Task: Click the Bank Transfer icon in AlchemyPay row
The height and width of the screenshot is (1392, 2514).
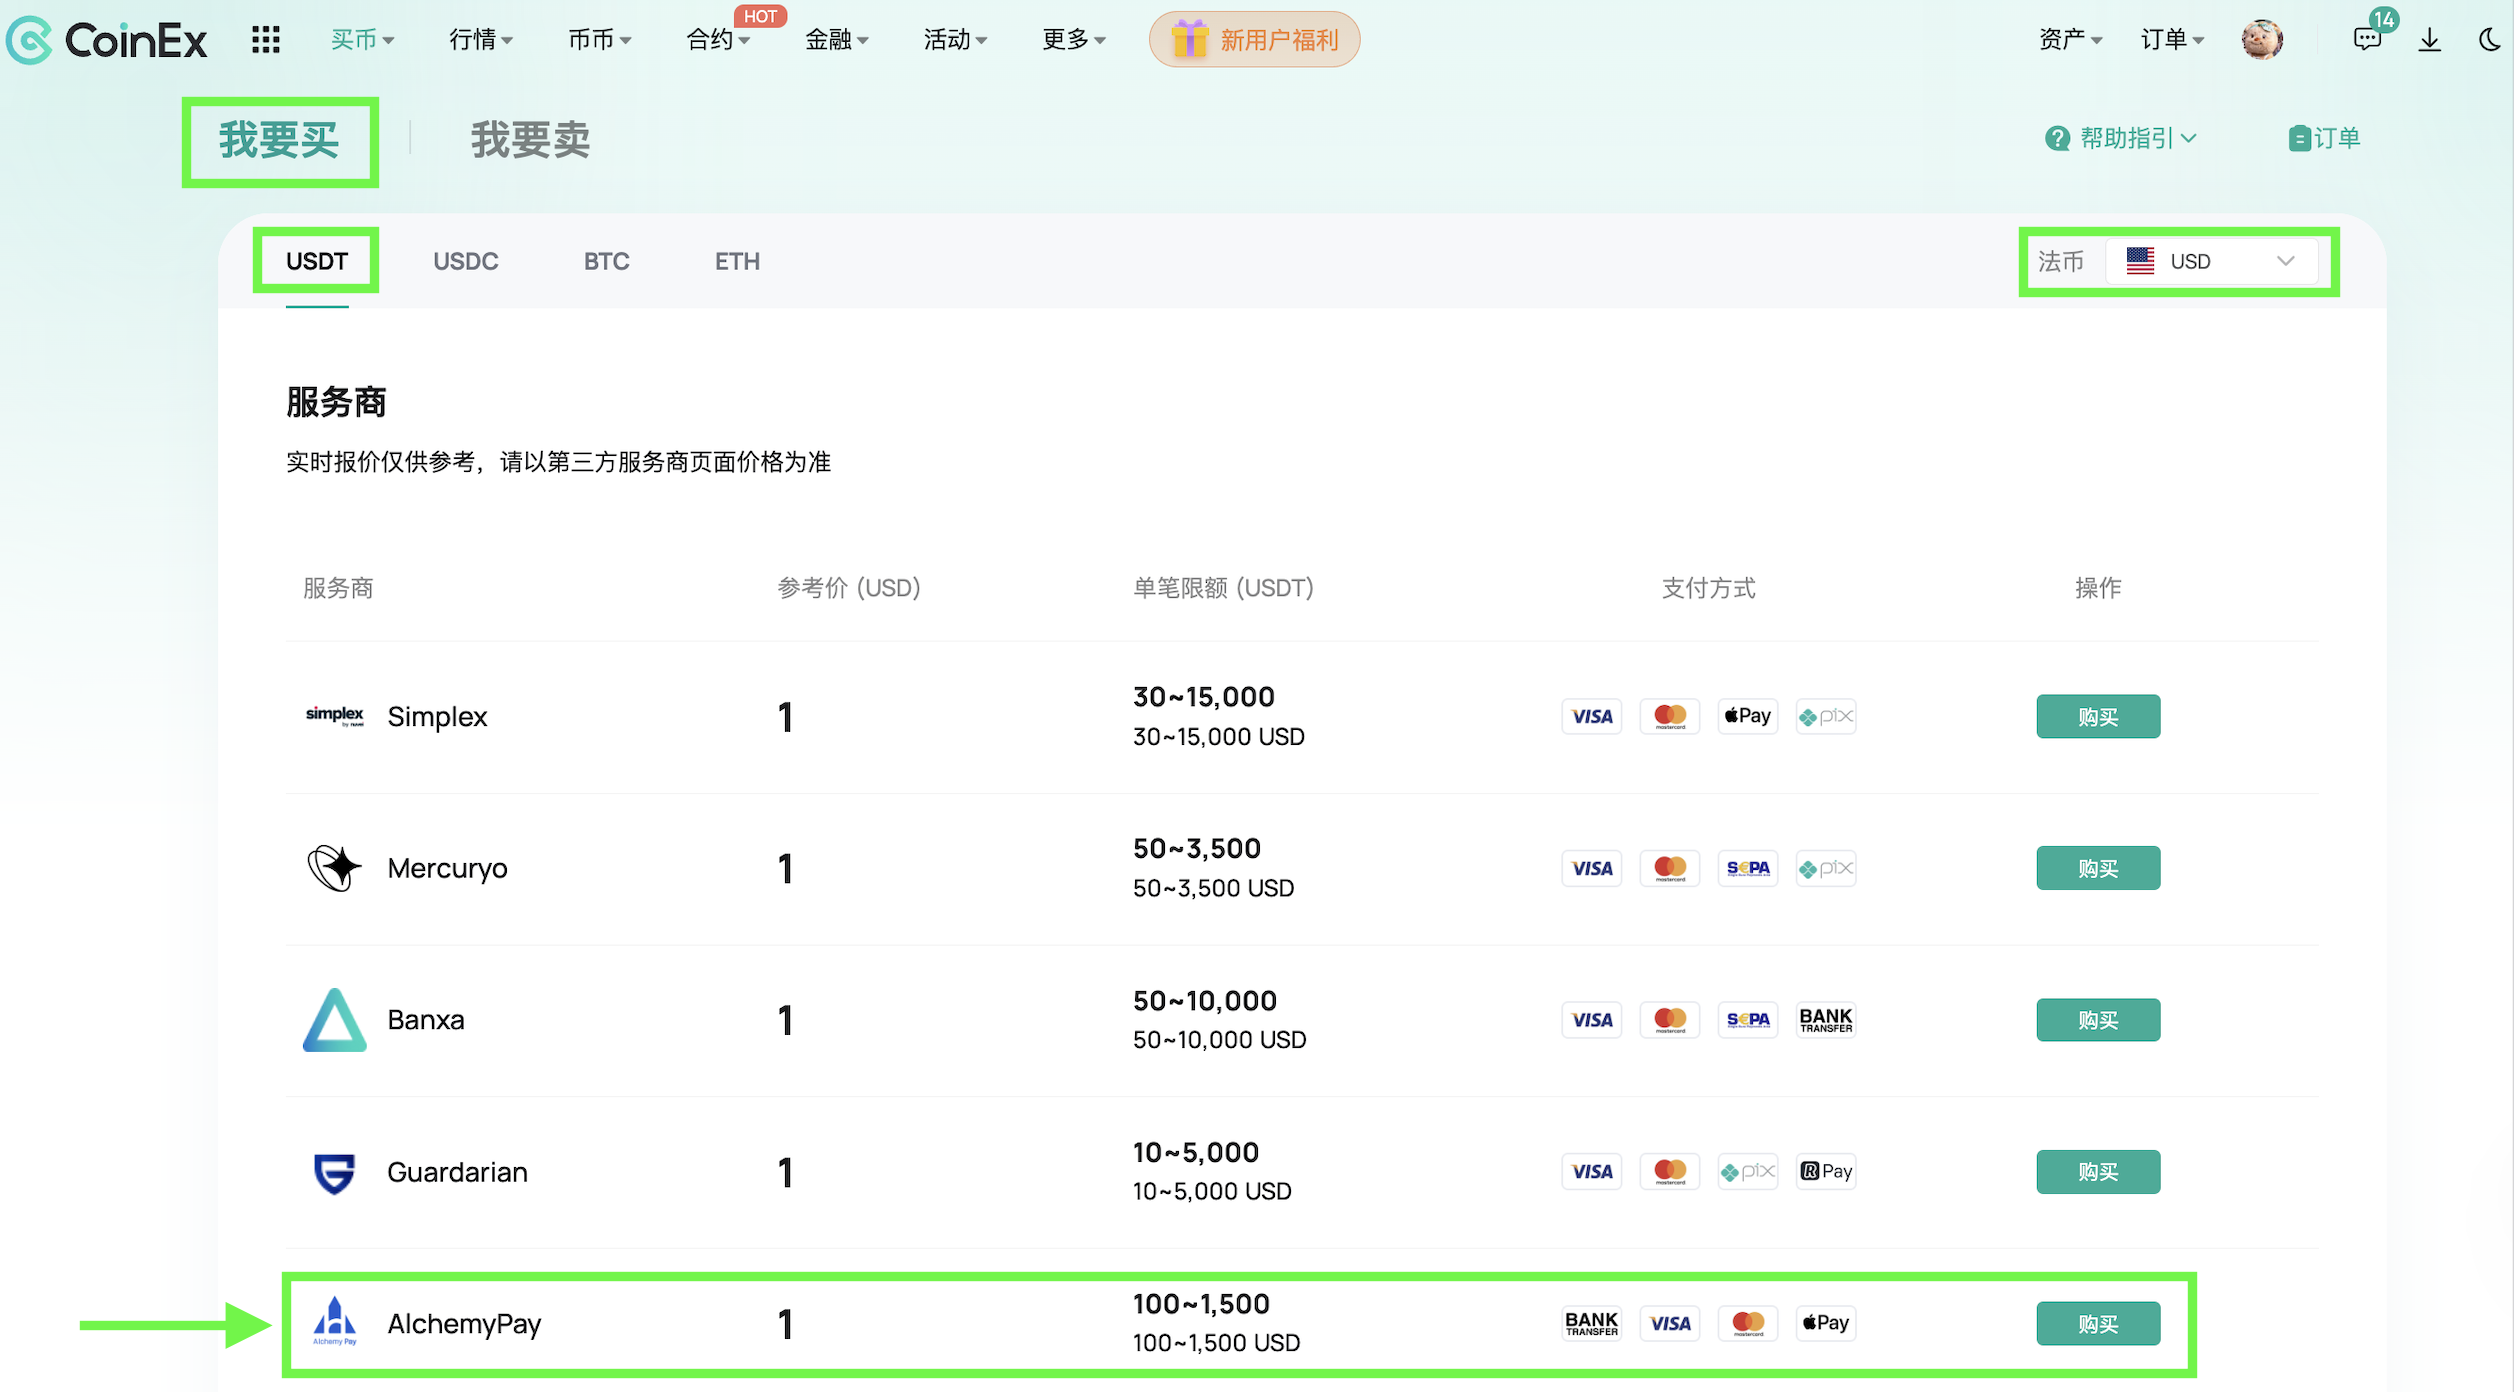Action: click(1592, 1323)
